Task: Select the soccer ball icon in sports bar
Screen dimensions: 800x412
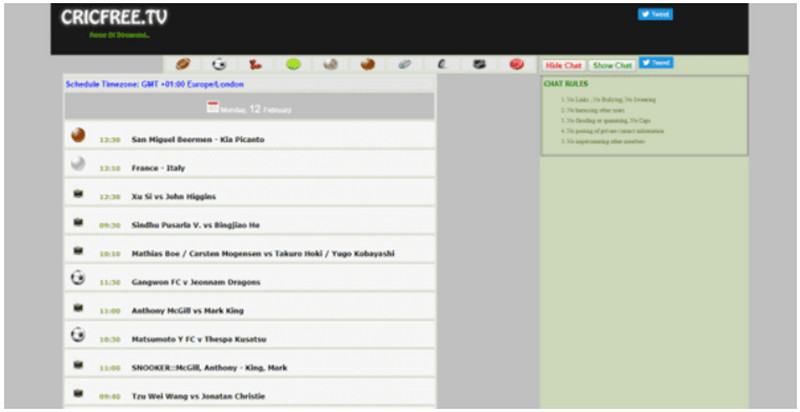Action: 219,64
